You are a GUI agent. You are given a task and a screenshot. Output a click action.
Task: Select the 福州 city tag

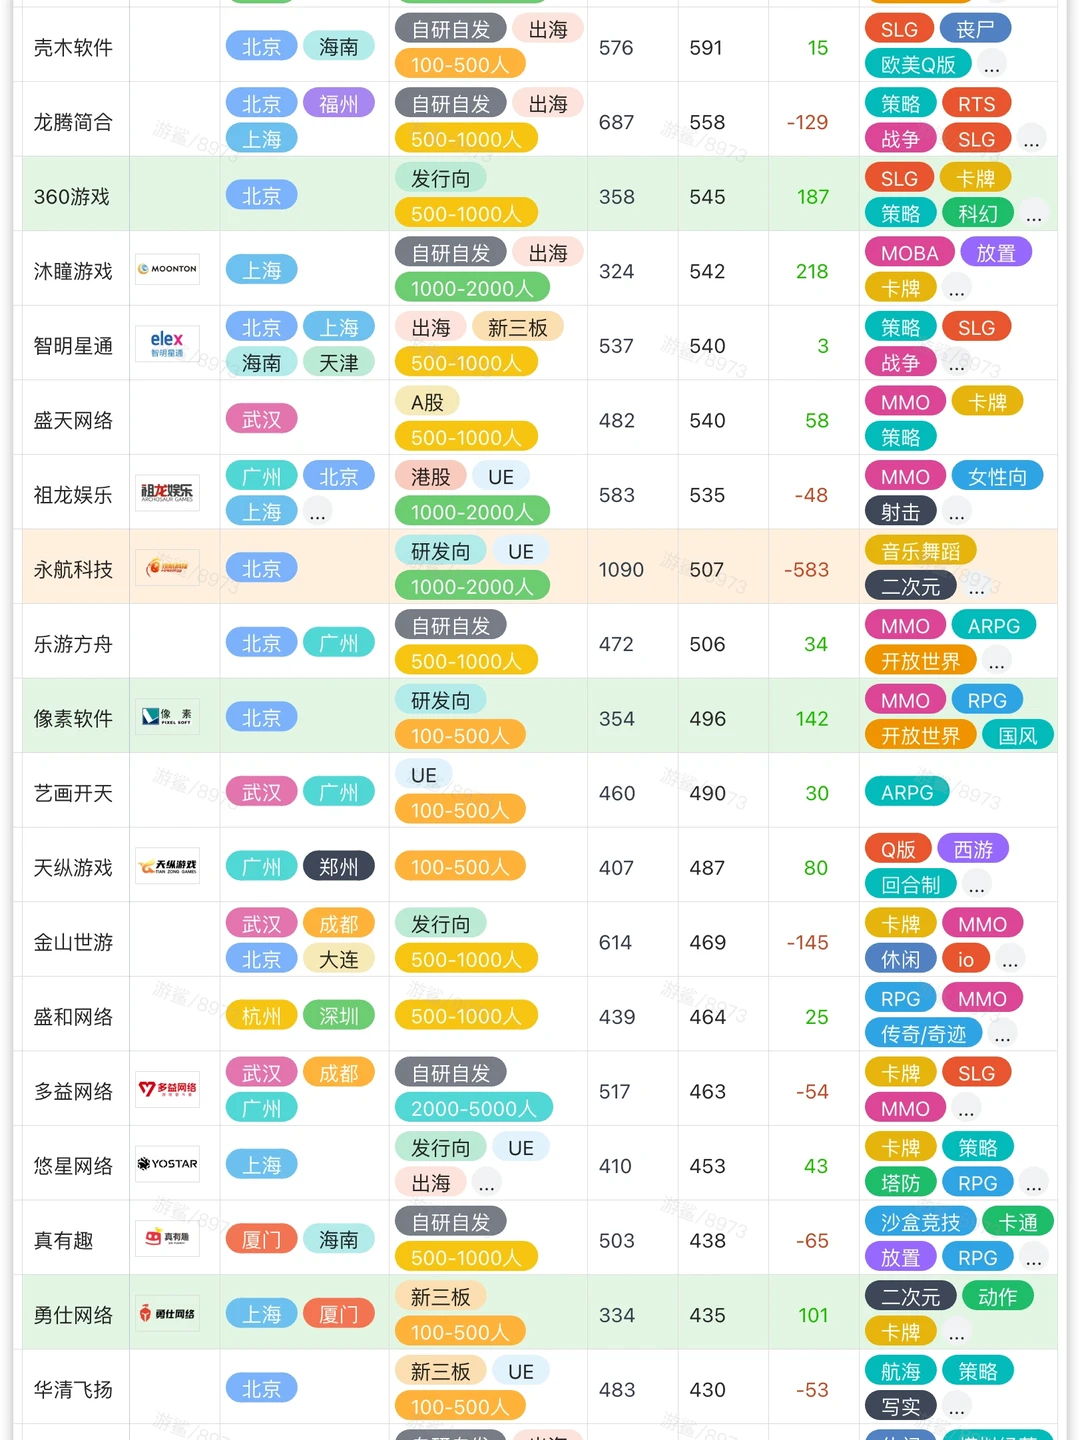click(338, 103)
